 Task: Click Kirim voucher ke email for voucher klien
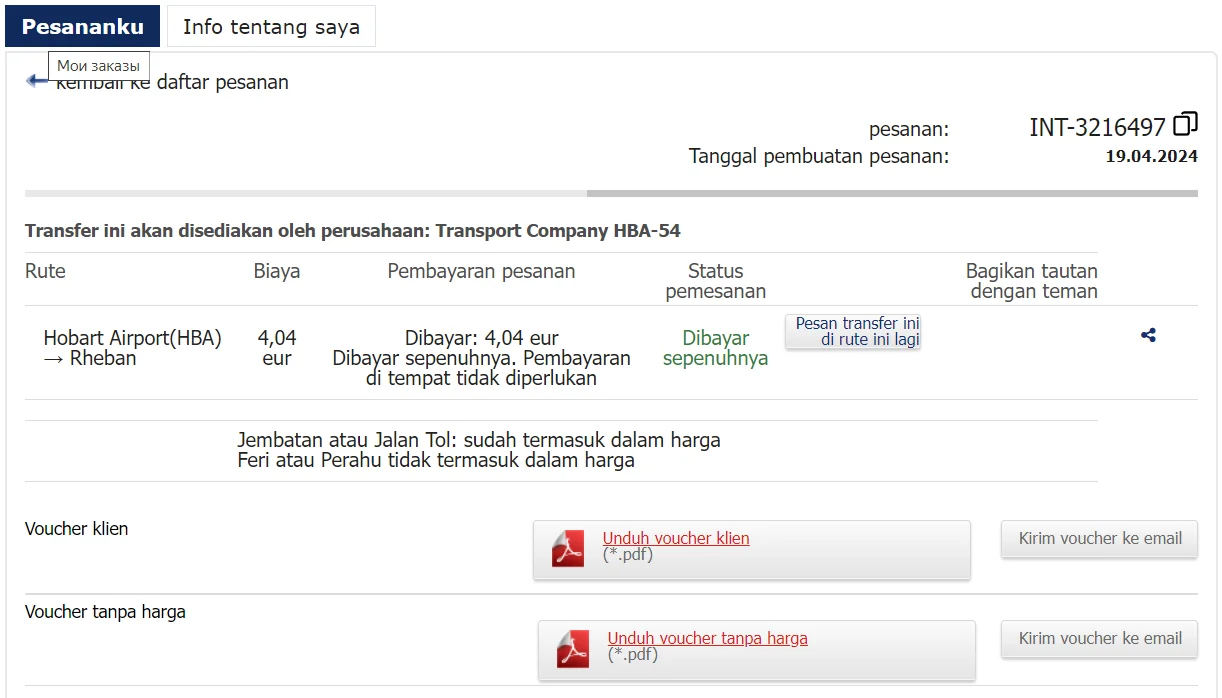(1099, 539)
